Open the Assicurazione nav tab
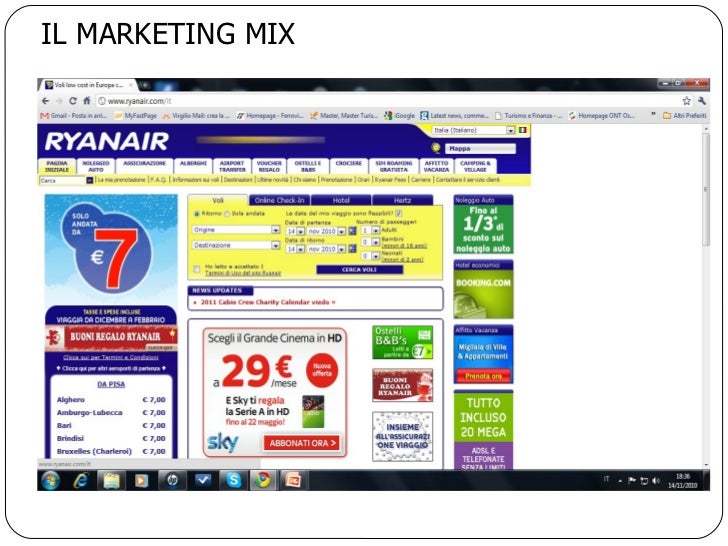The image size is (728, 546). (144, 166)
